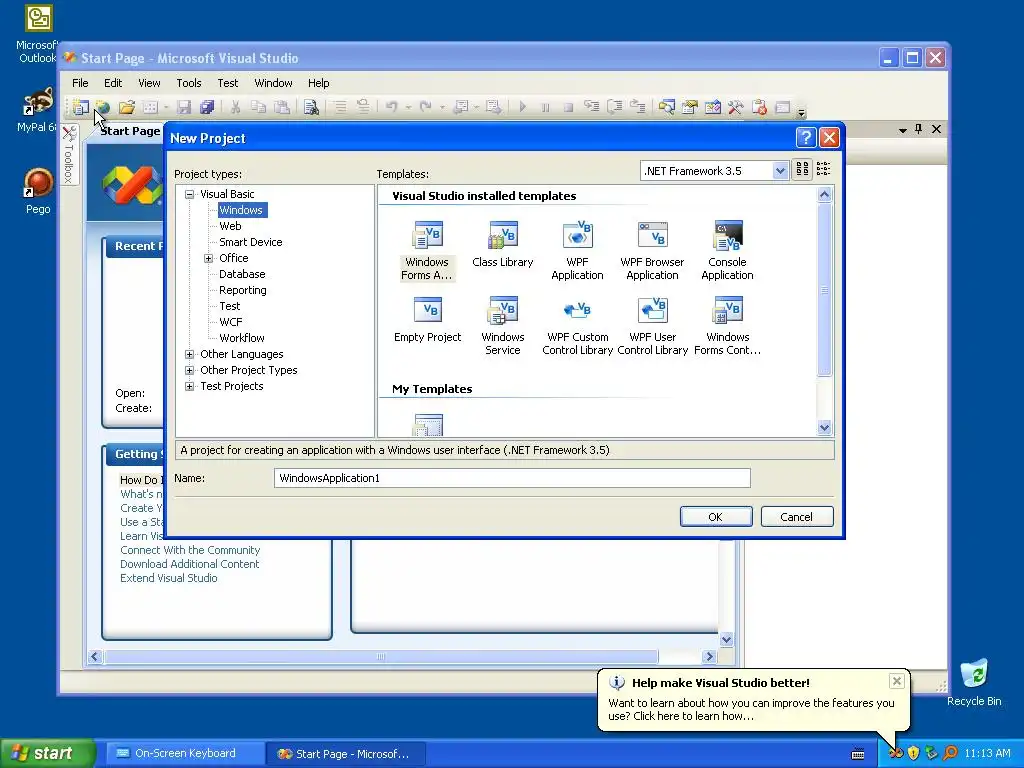This screenshot has width=1024, height=768.
Task: Select Web under Visual Basic project types
Action: coord(230,226)
